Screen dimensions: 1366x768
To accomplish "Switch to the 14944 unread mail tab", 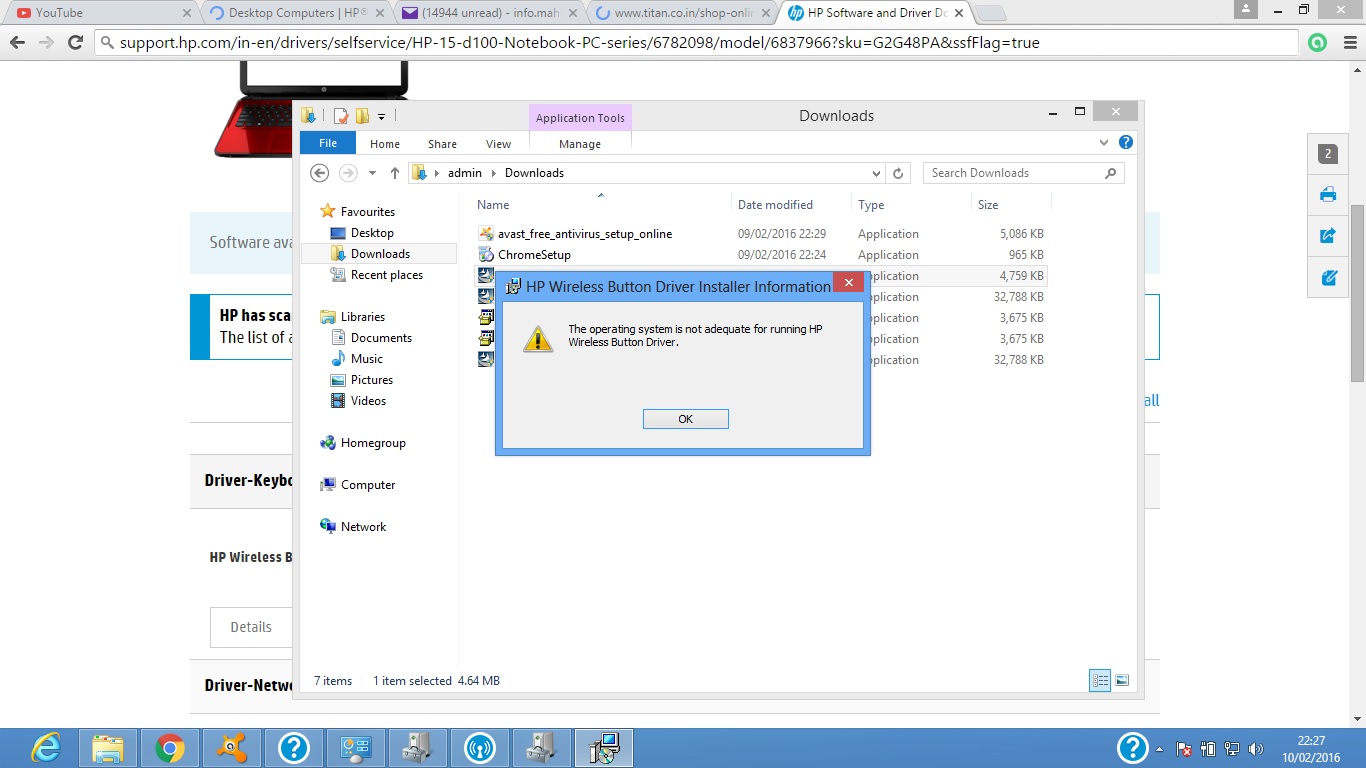I will click(487, 13).
